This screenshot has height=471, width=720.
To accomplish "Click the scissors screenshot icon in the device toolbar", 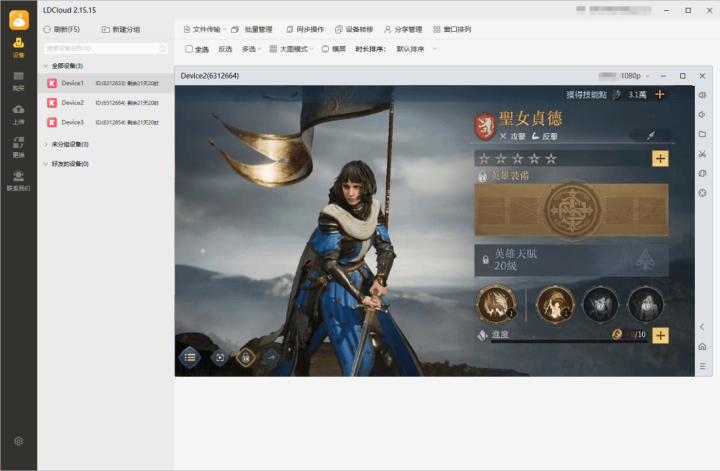I will click(x=703, y=154).
